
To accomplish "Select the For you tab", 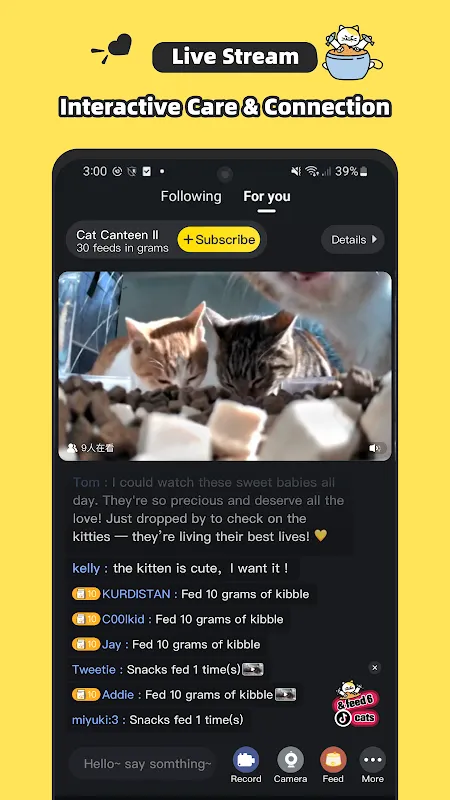I will (267, 196).
